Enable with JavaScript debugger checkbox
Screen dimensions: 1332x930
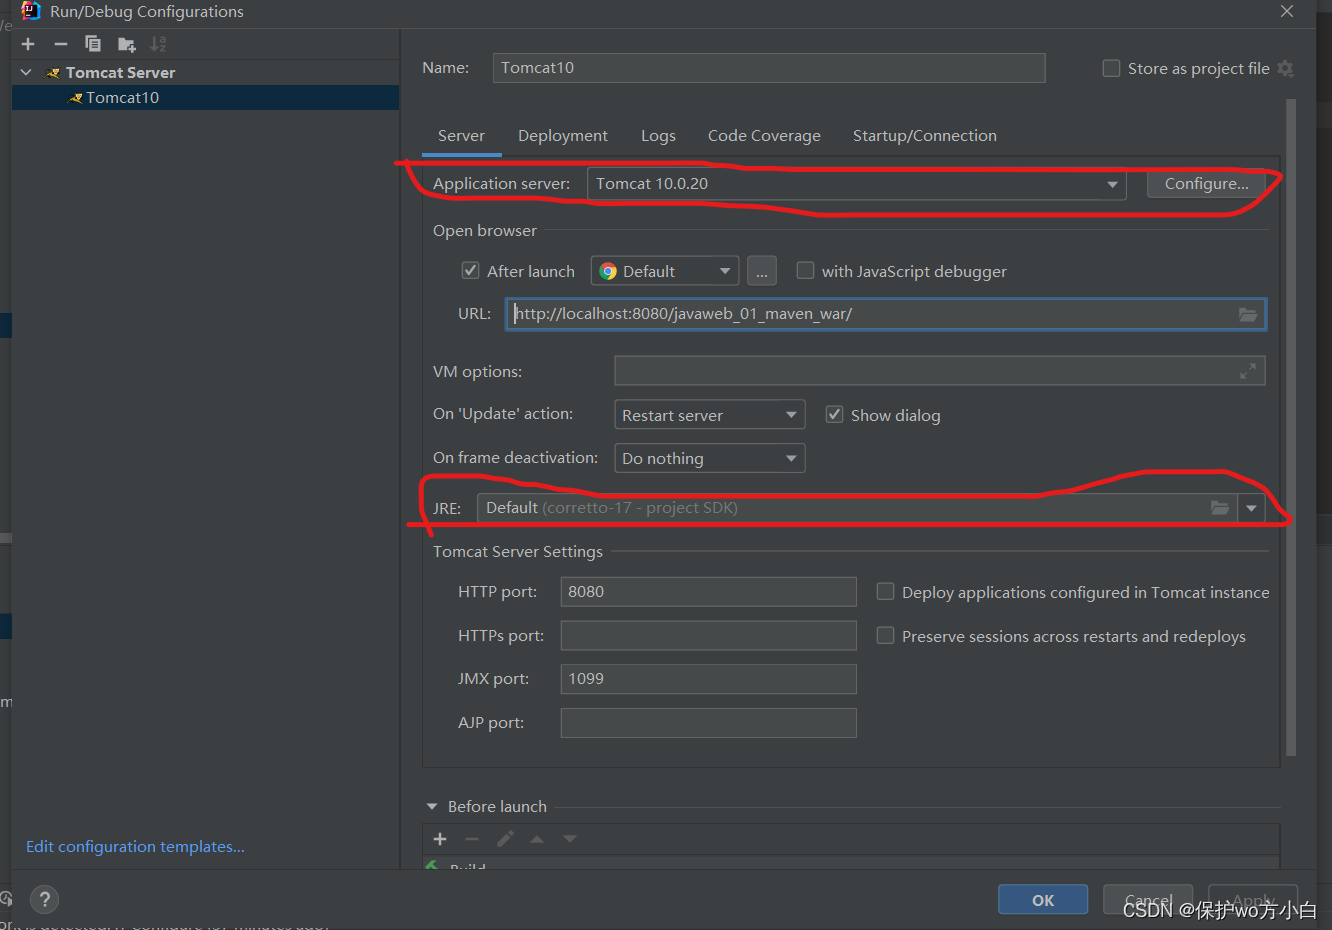tap(805, 271)
